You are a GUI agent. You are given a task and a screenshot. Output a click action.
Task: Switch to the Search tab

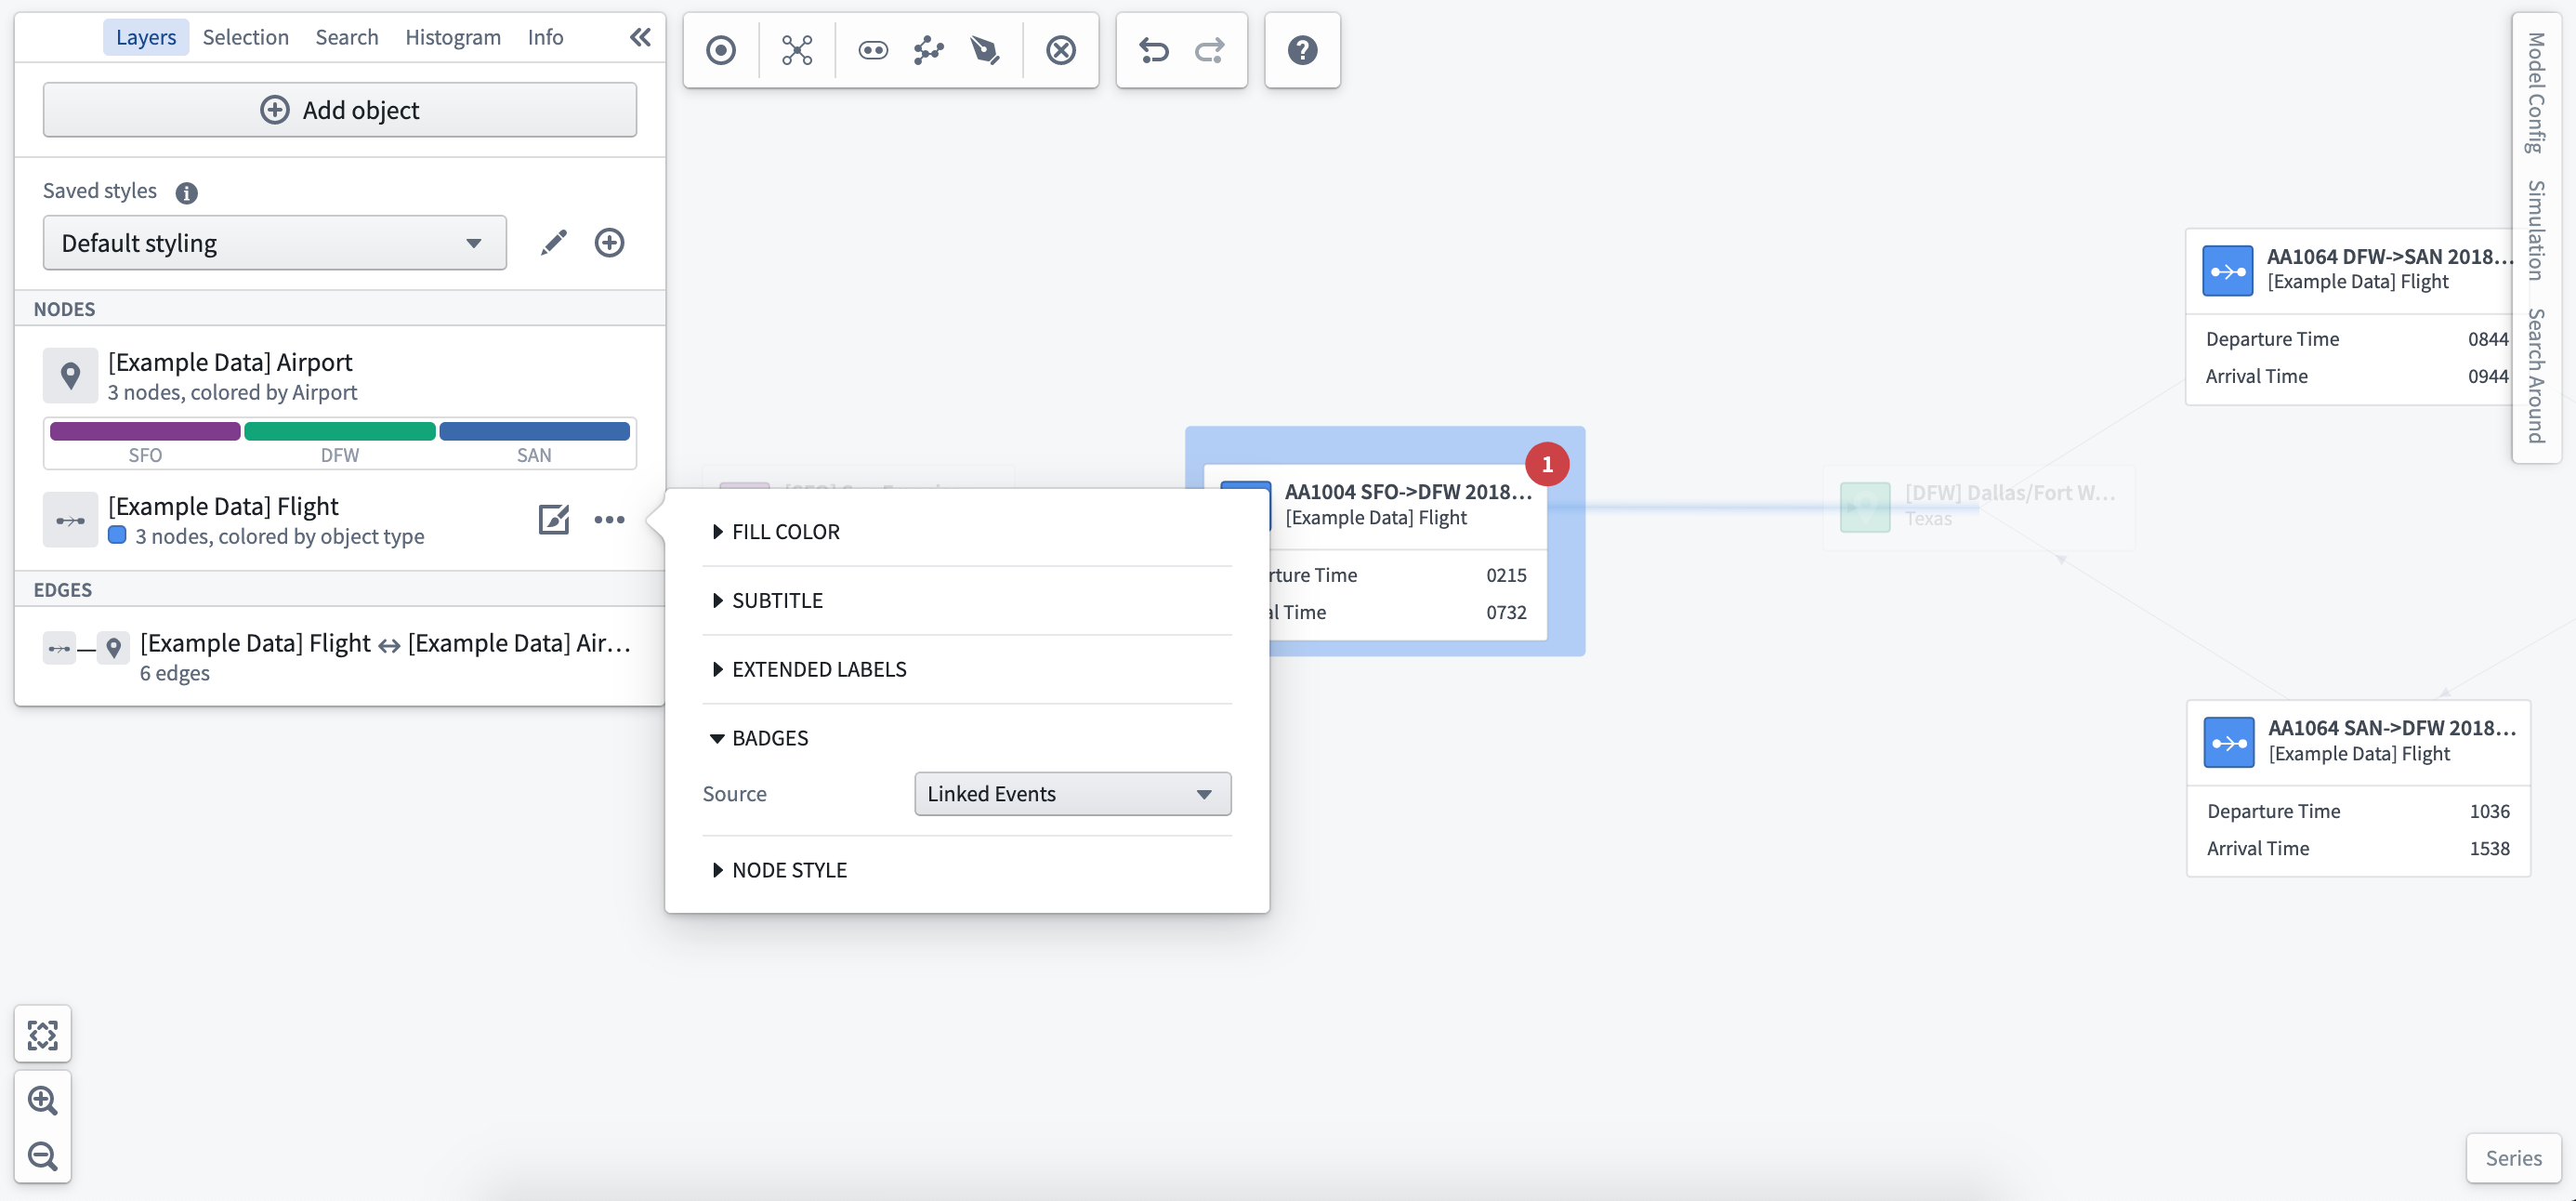tap(347, 37)
